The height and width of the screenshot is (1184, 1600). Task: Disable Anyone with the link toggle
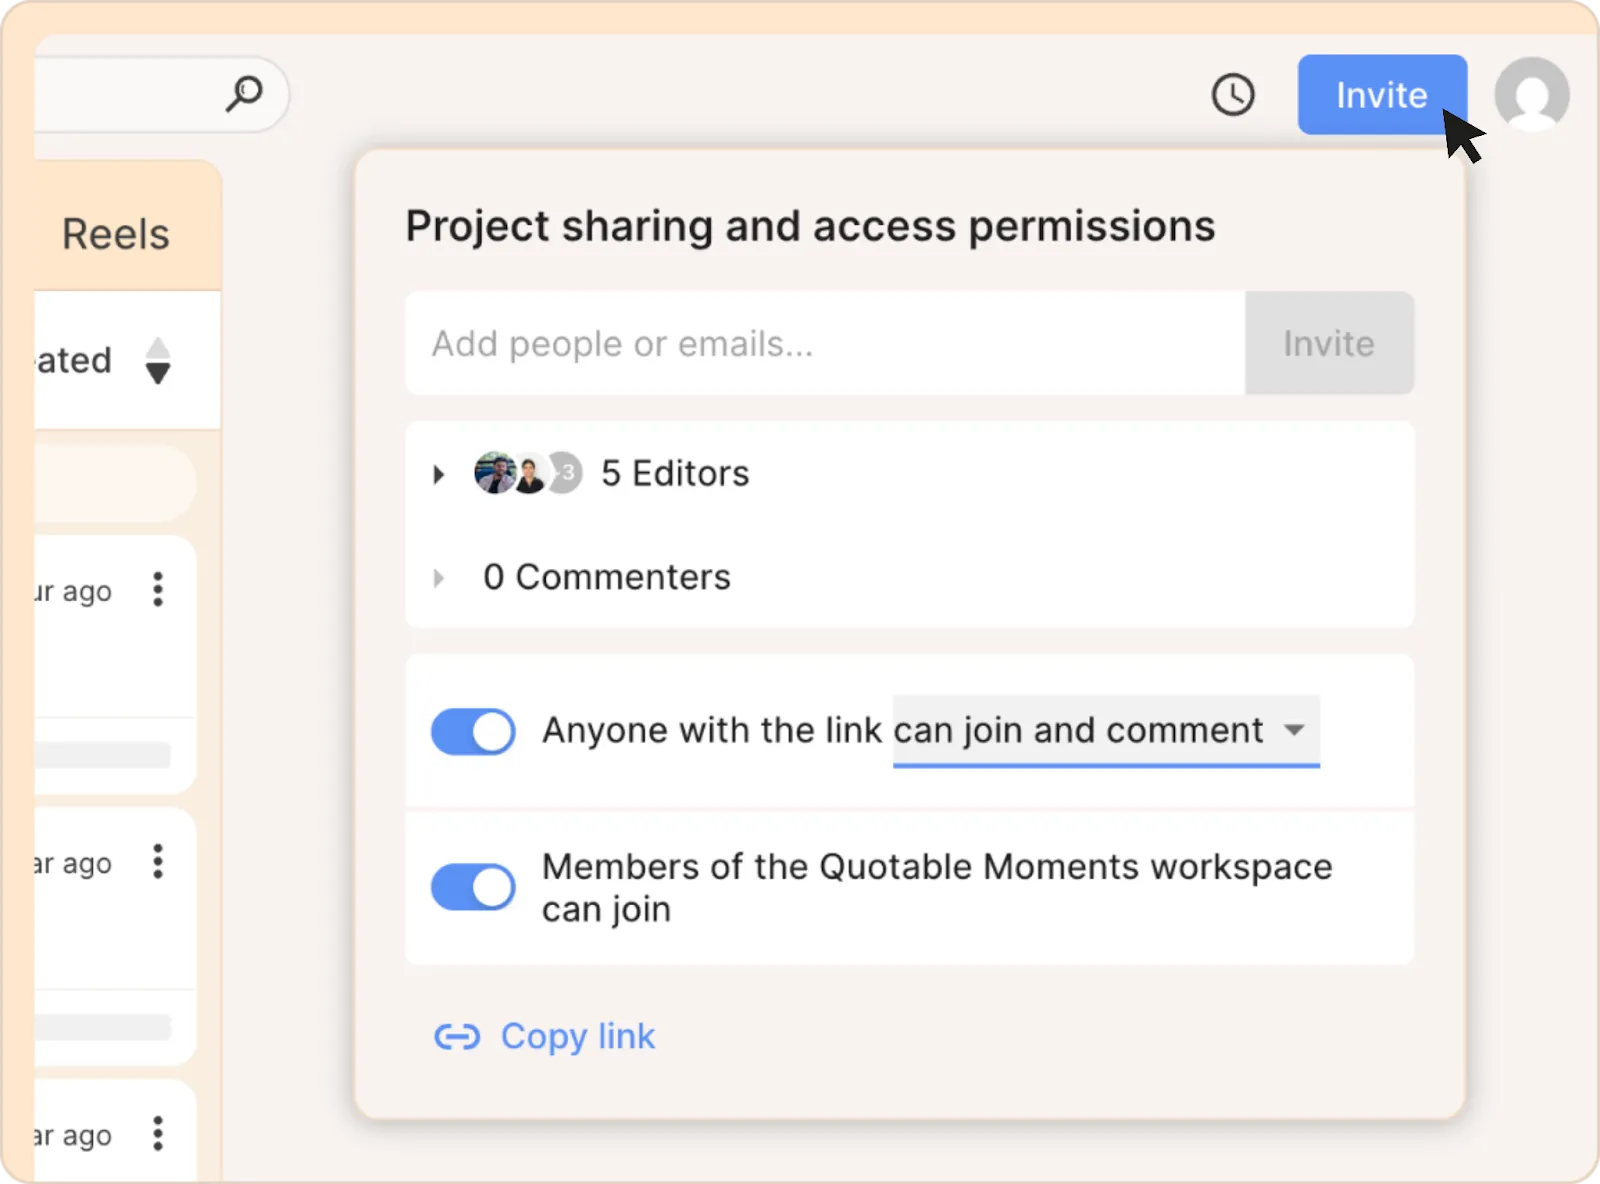tap(473, 731)
